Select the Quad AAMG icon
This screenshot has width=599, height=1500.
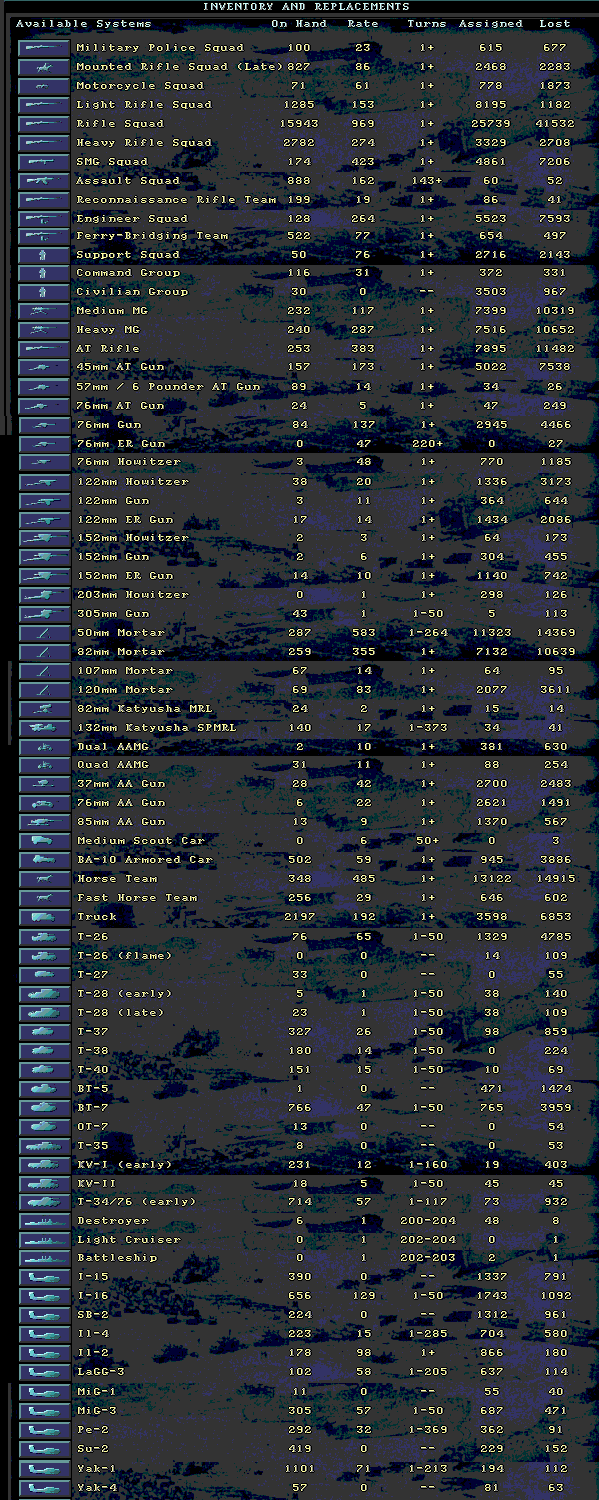click(44, 765)
